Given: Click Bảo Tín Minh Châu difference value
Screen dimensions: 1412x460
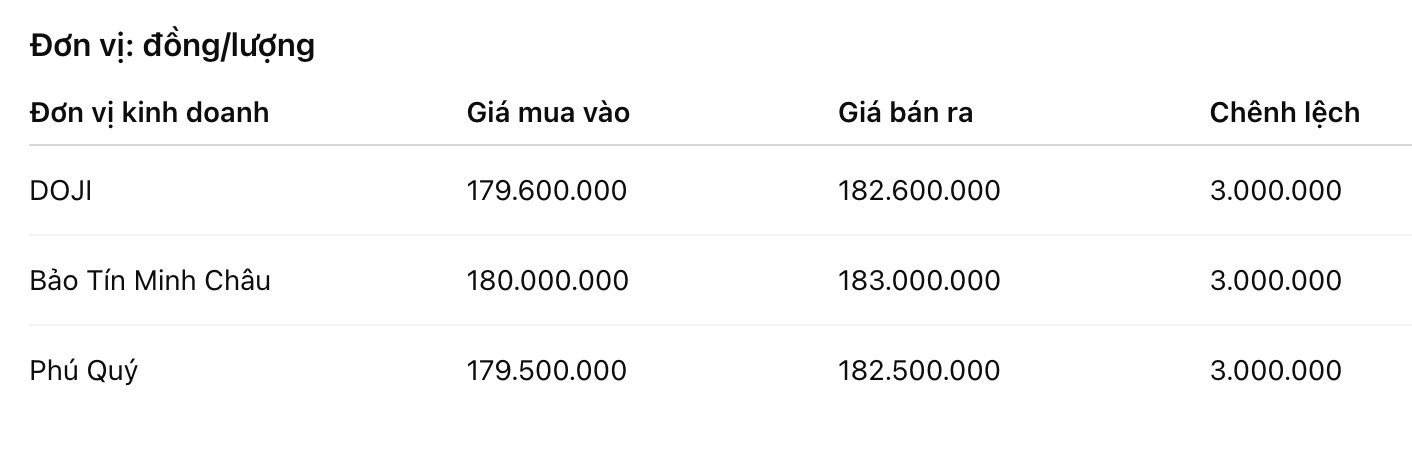Looking at the screenshot, I should [1275, 280].
